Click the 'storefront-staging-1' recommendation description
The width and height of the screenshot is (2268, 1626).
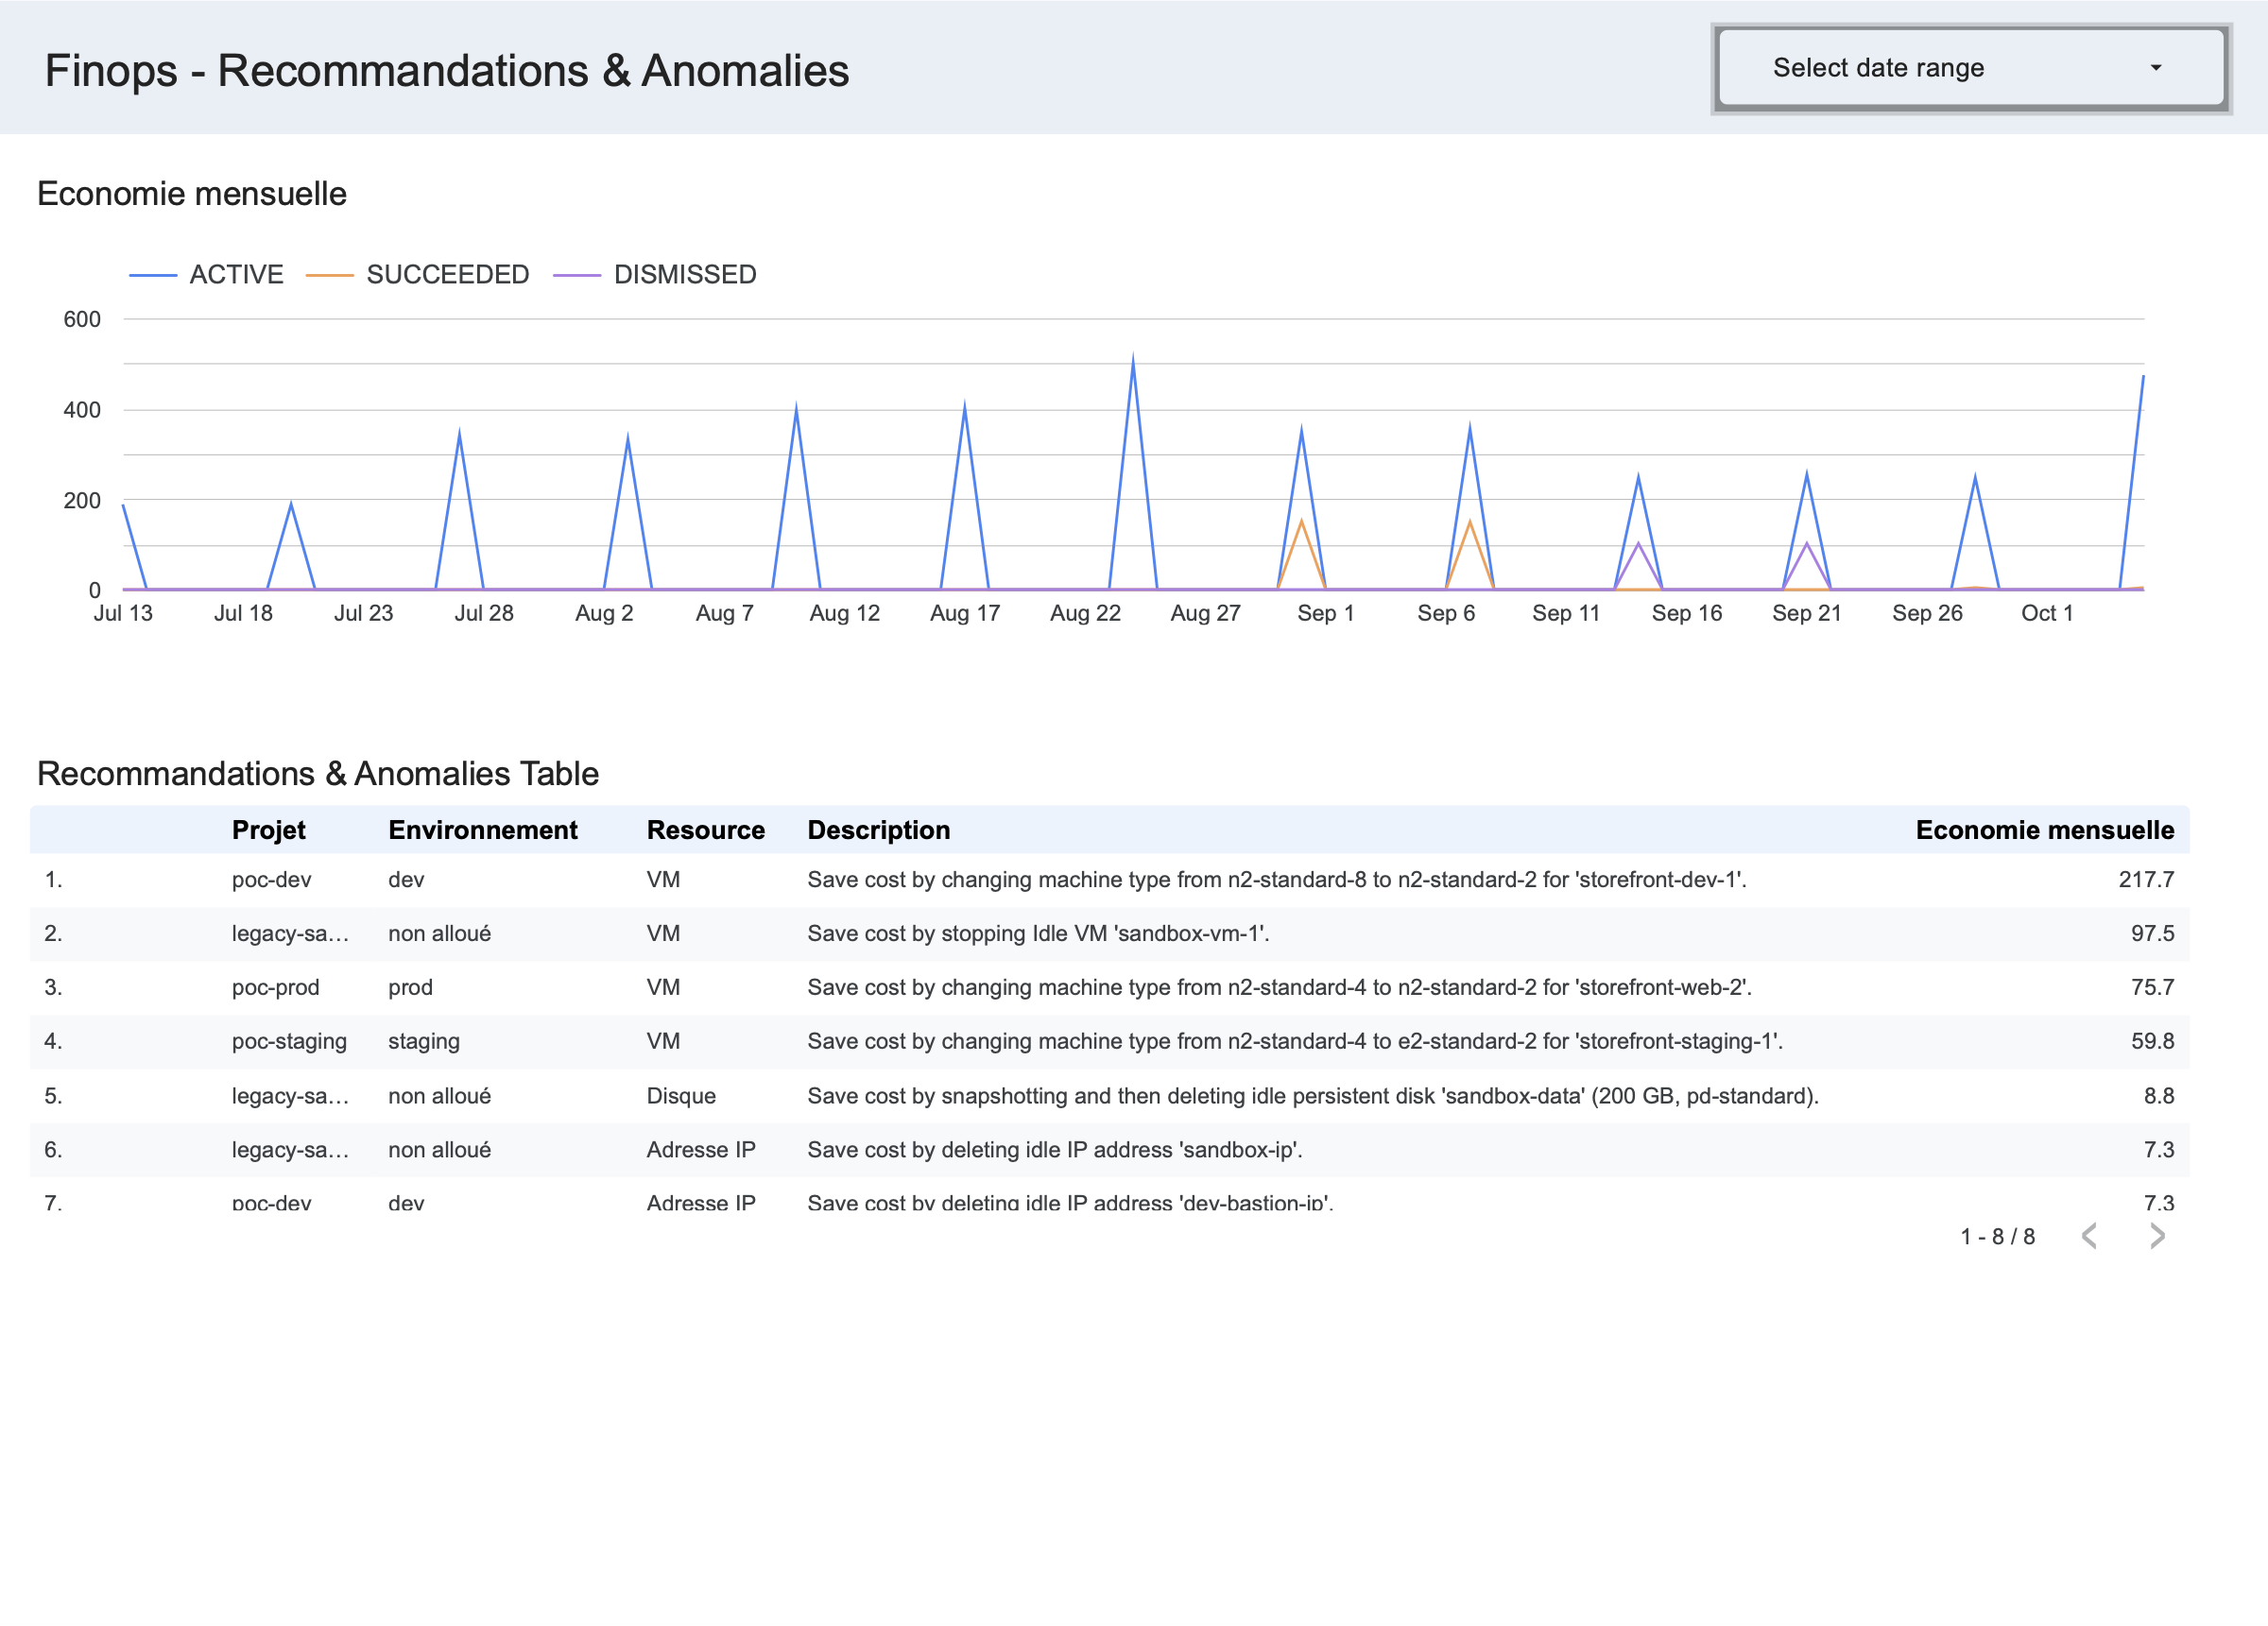1295,1042
